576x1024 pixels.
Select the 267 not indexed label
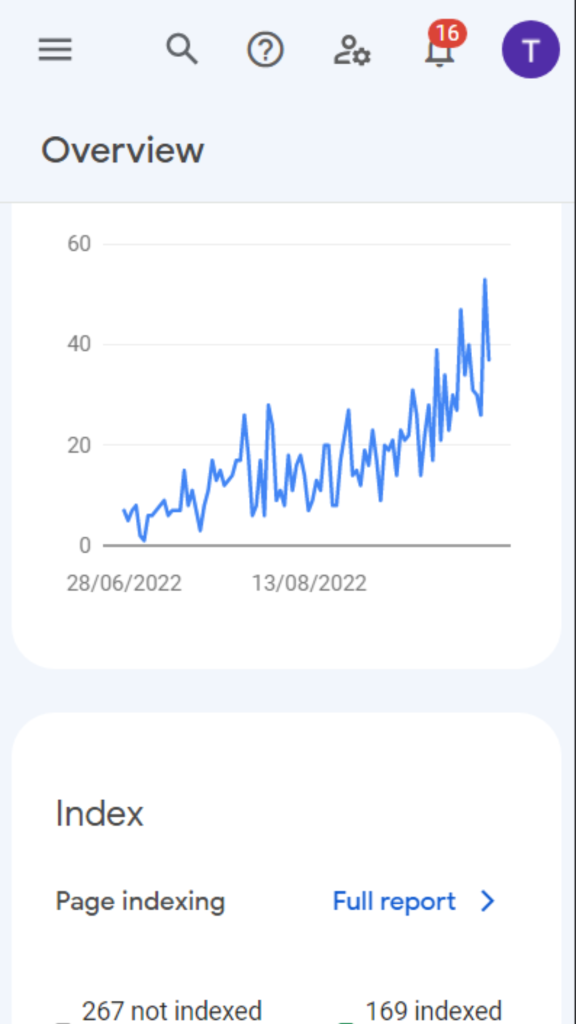coord(171,1010)
